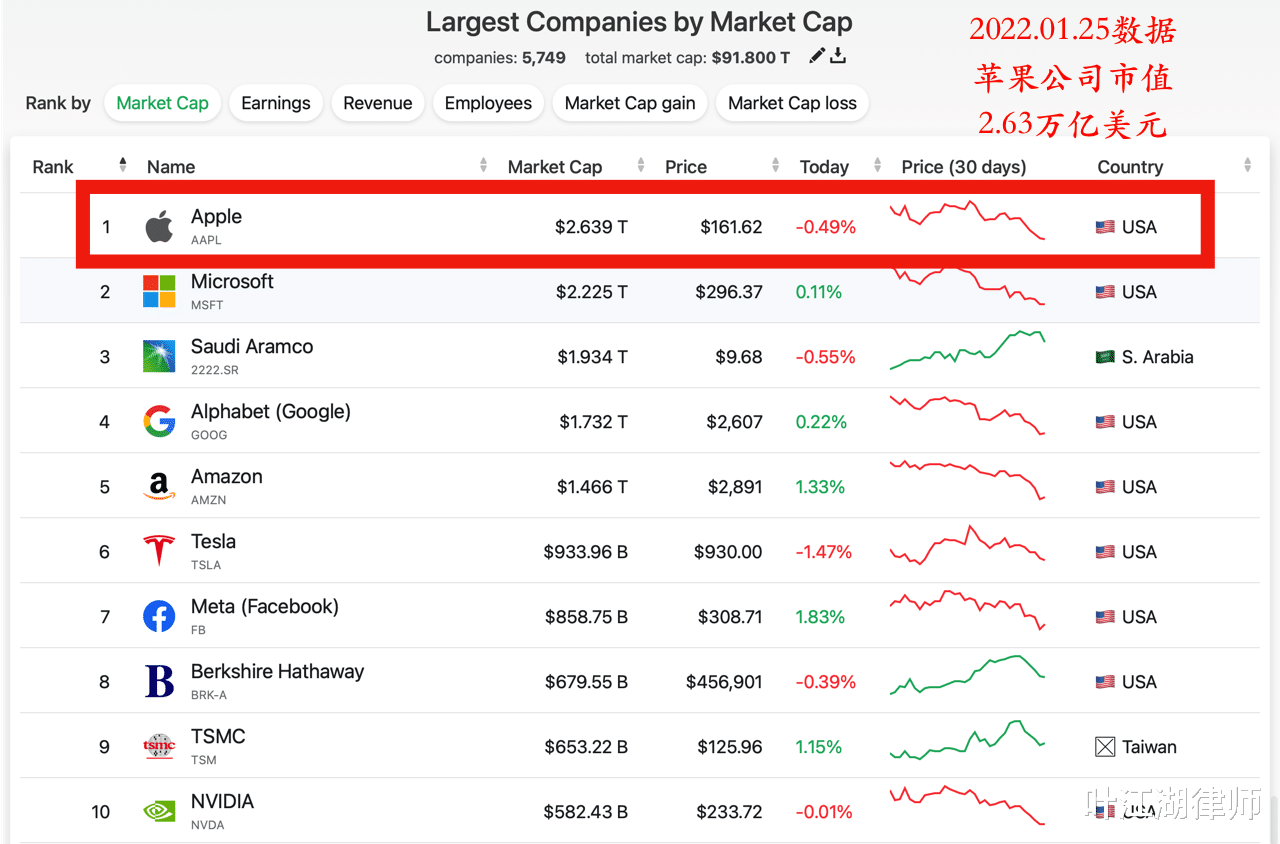Sort table by Market Cap column header
Viewport: 1280px width, 844px height.
click(555, 167)
